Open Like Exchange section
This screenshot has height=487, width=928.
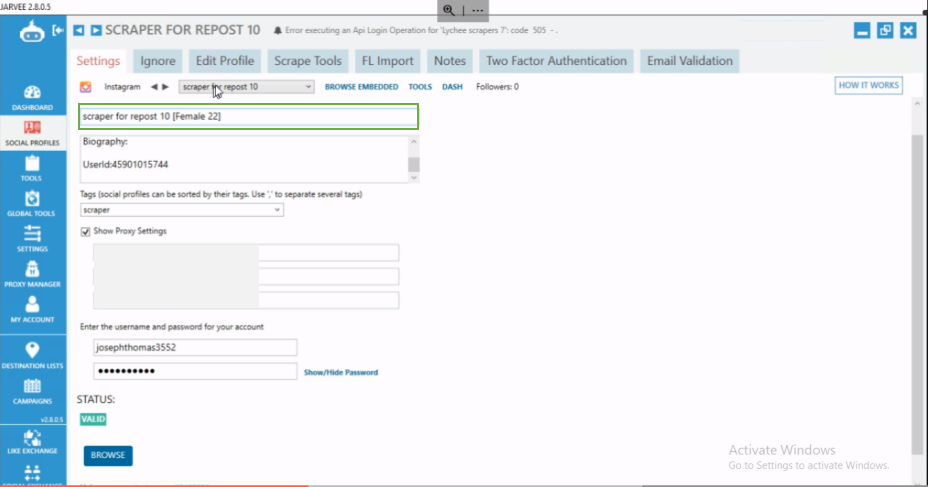[32, 441]
